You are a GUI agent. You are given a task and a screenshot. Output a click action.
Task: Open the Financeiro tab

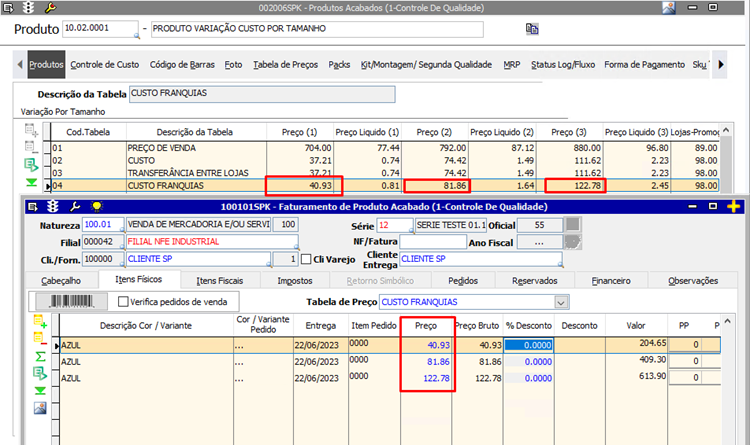tap(614, 281)
